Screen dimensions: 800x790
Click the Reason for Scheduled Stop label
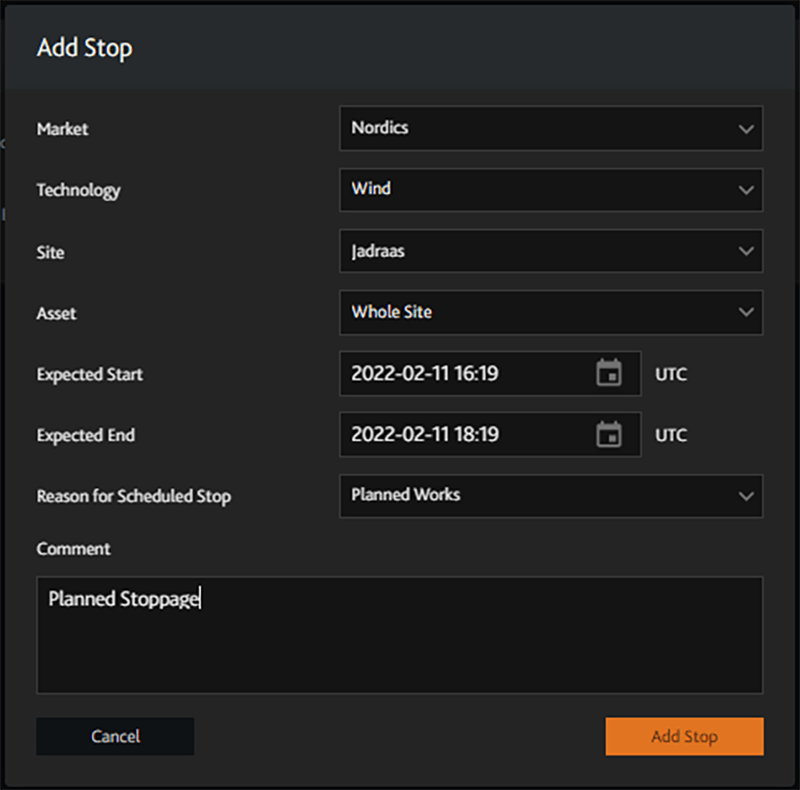tap(134, 496)
